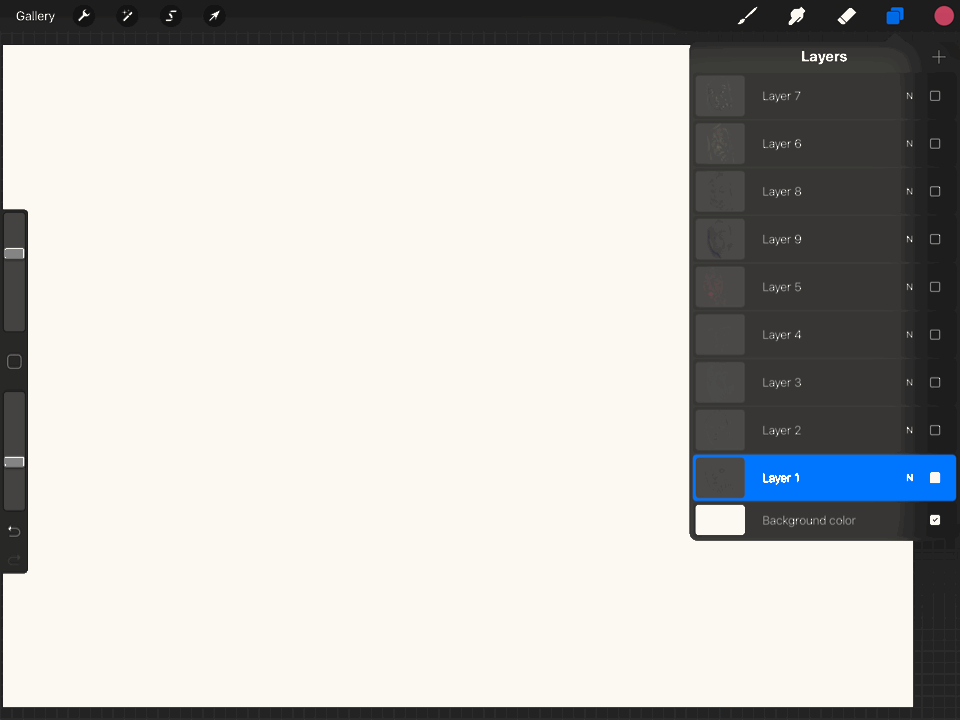The width and height of the screenshot is (960, 720).
Task: Close the Layers panel via layers icon
Action: pos(895,16)
